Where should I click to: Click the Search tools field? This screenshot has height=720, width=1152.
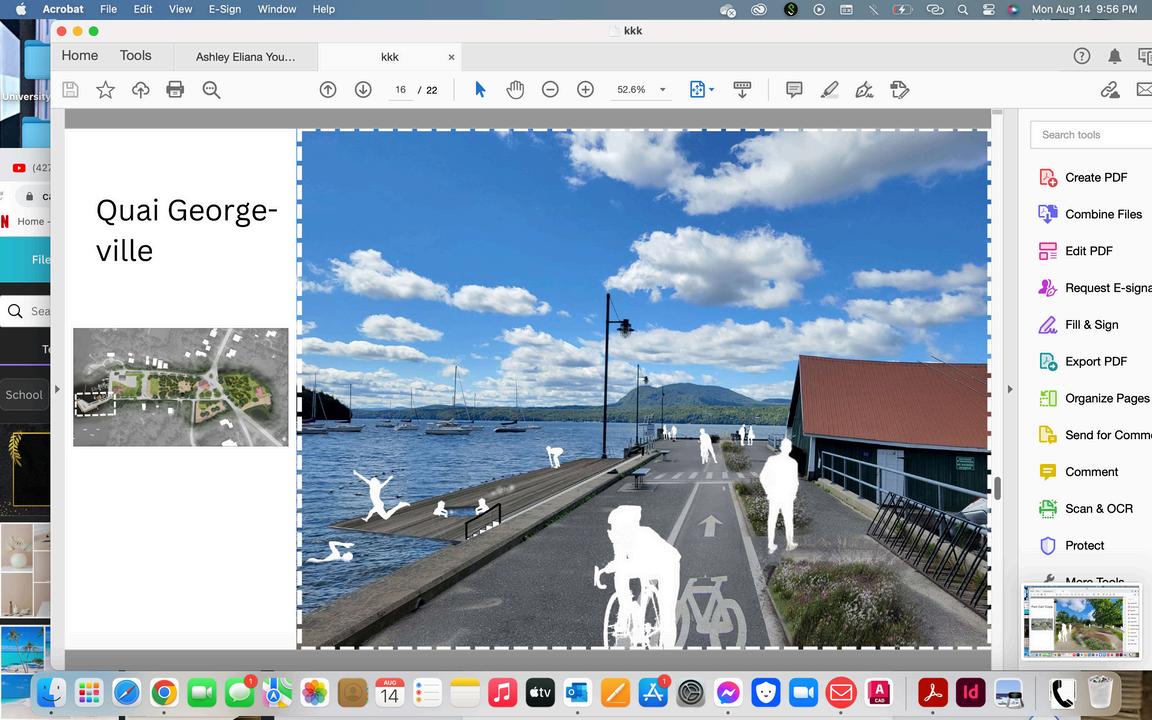tap(1090, 135)
